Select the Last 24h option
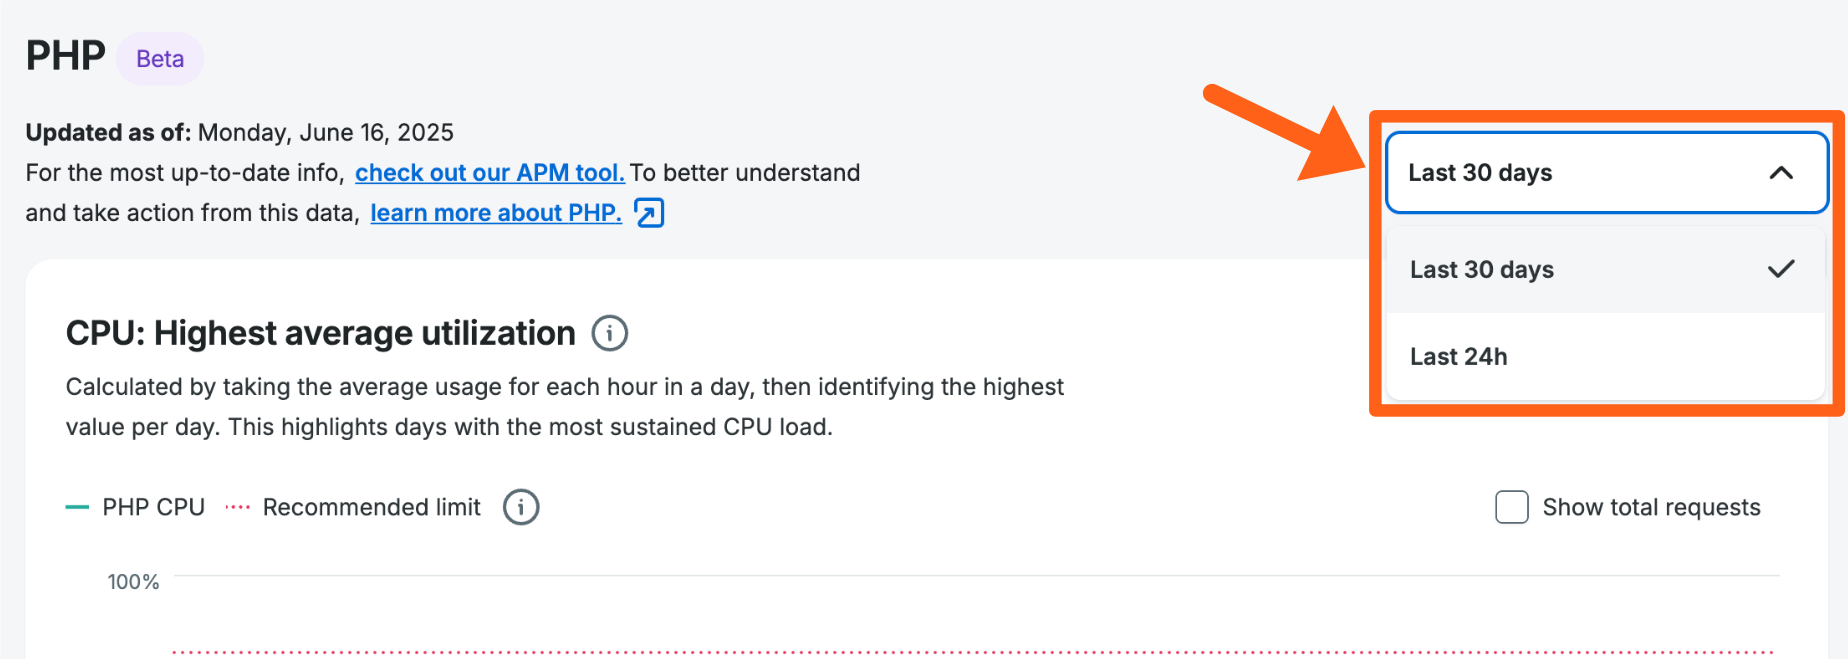Screen dimensions: 1848x659 click(1459, 357)
